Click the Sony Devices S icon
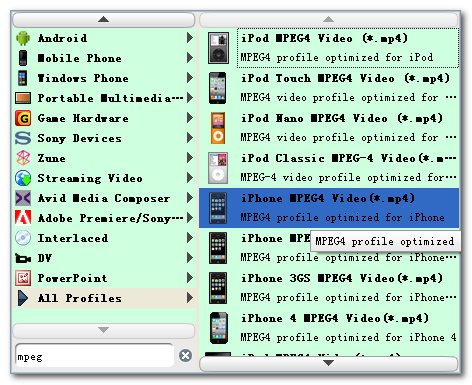This screenshot has width=472, height=385. (23, 138)
